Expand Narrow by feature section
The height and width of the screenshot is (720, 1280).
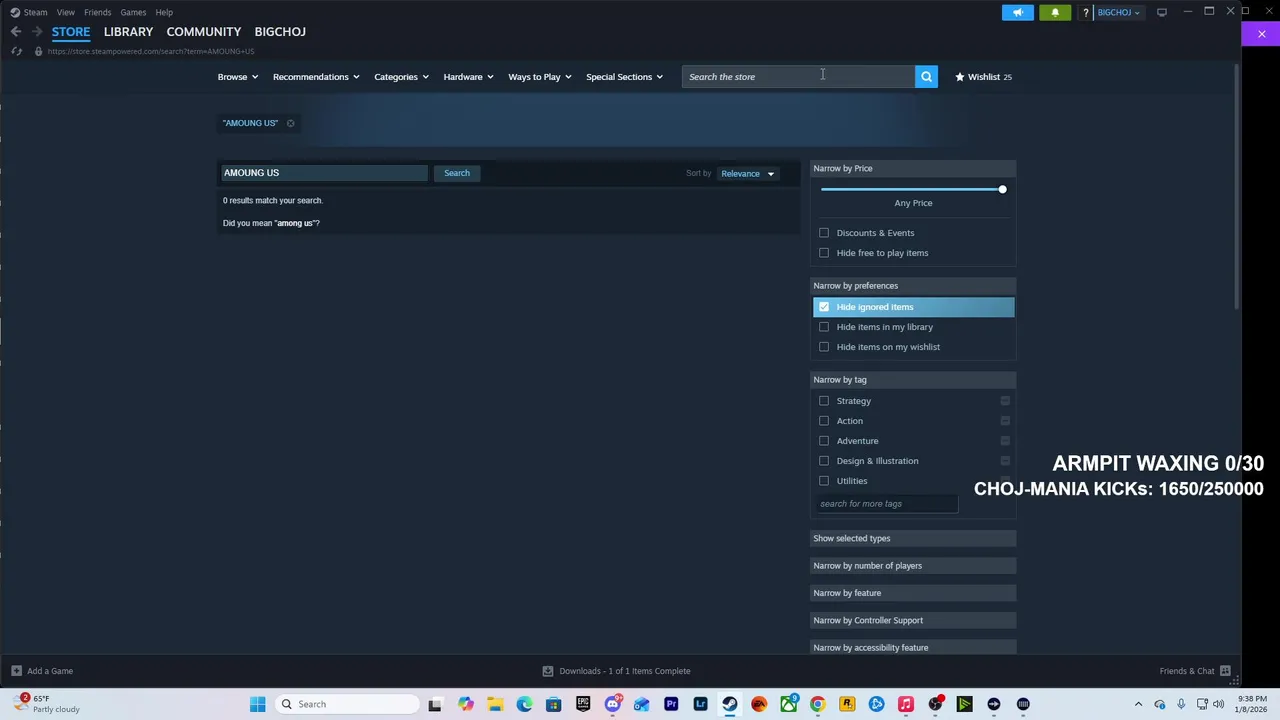(x=913, y=593)
